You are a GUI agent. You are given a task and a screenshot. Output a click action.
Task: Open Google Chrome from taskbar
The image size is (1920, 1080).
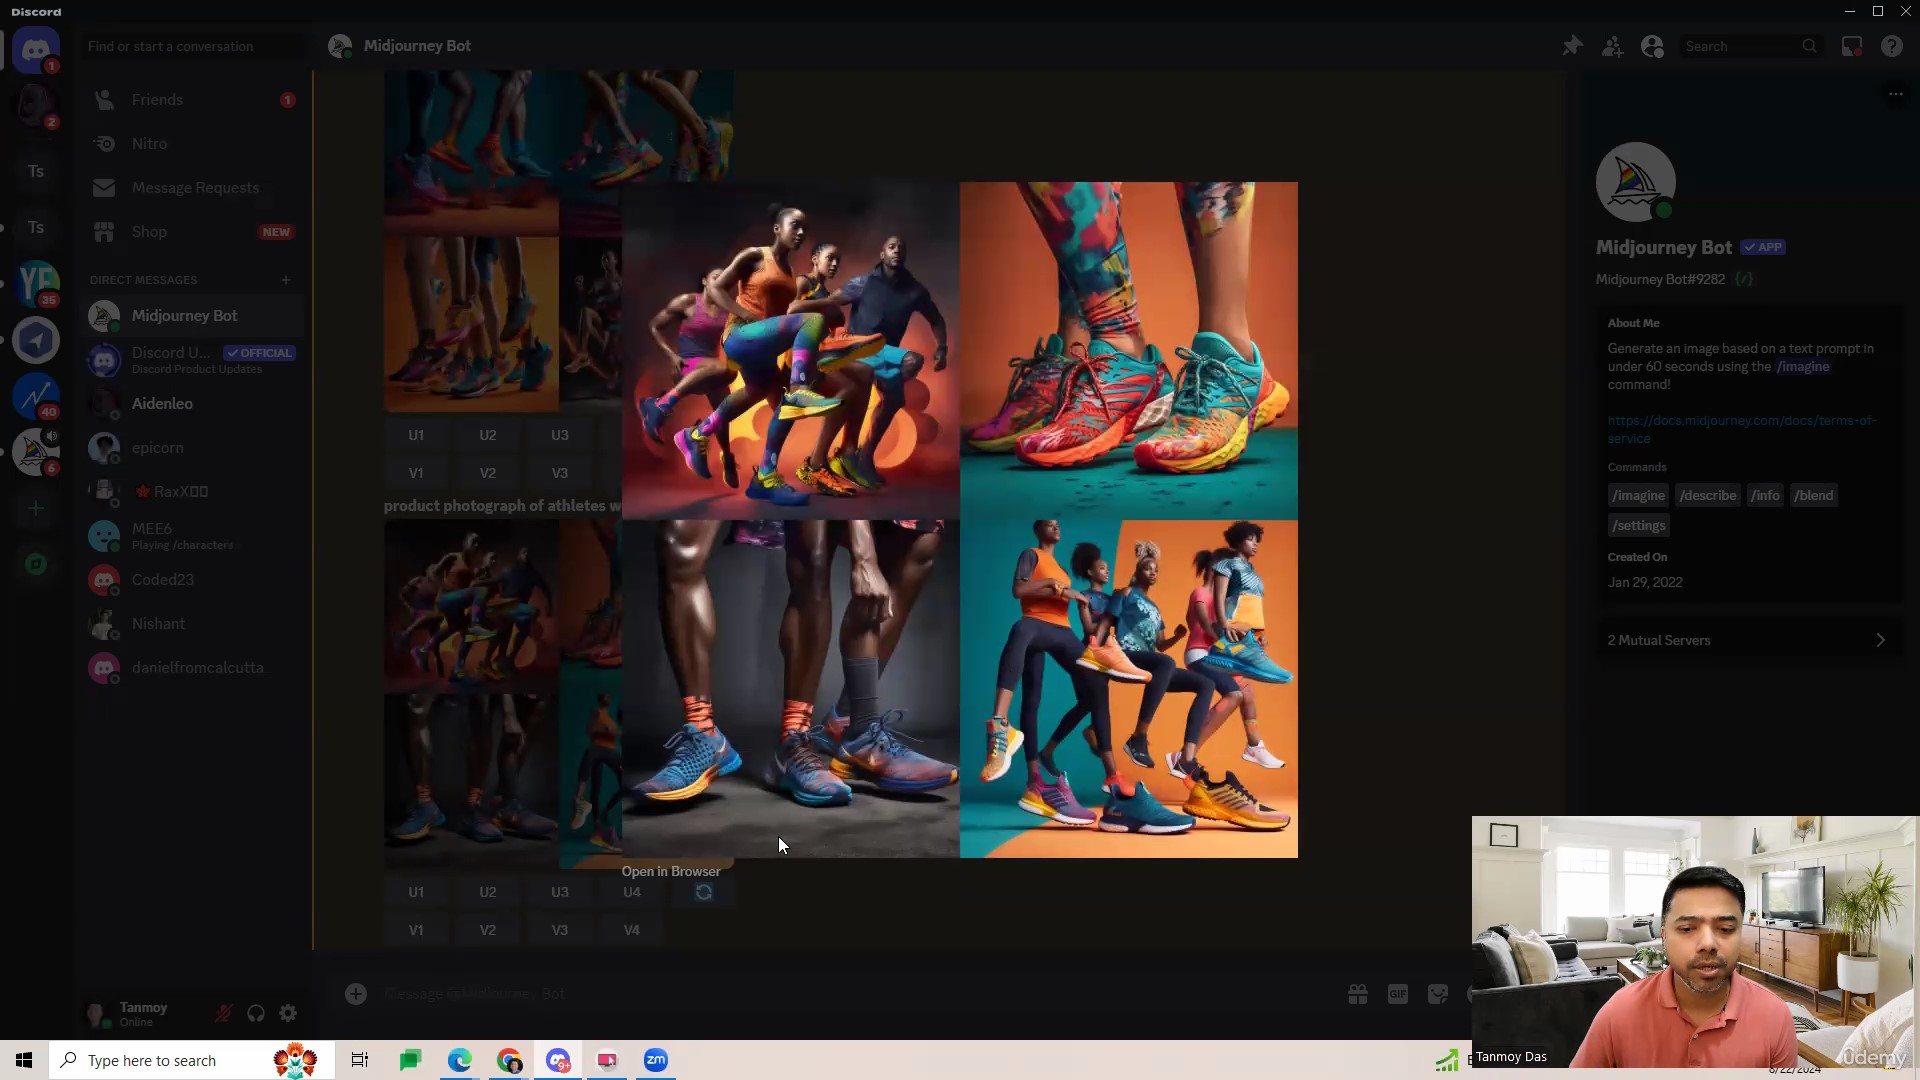point(510,1060)
